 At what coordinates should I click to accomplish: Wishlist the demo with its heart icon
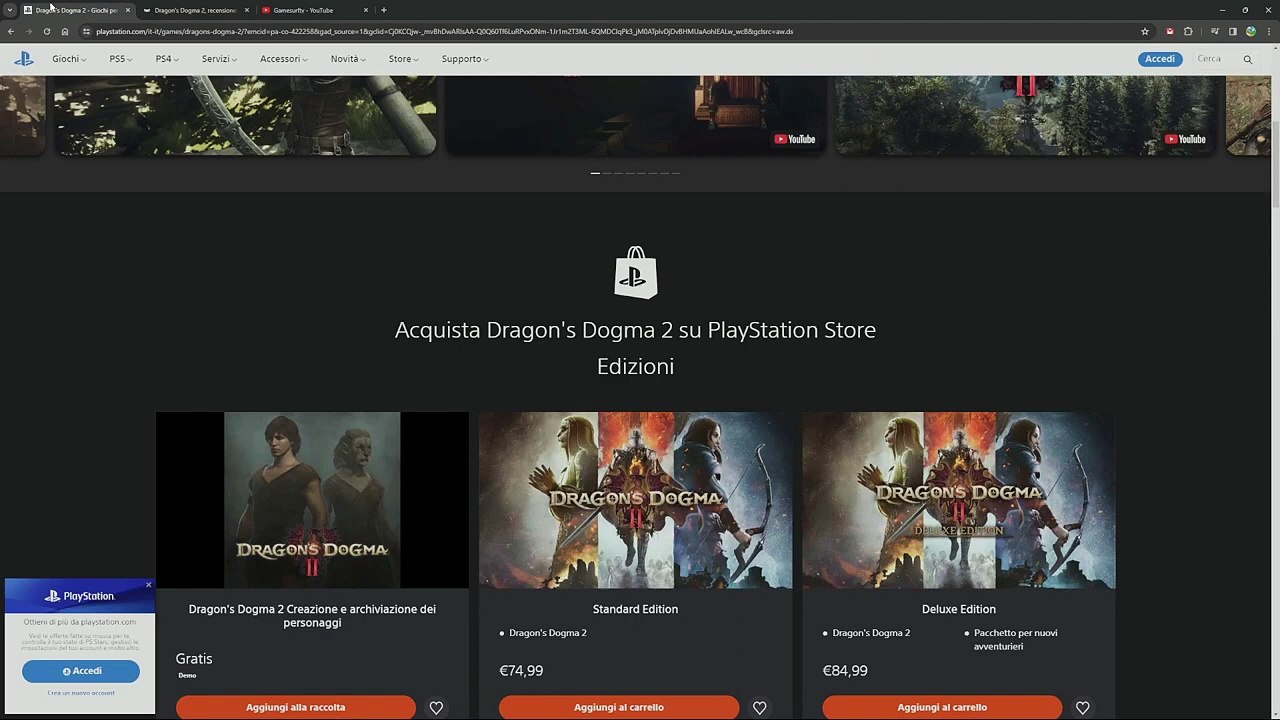[x=436, y=707]
